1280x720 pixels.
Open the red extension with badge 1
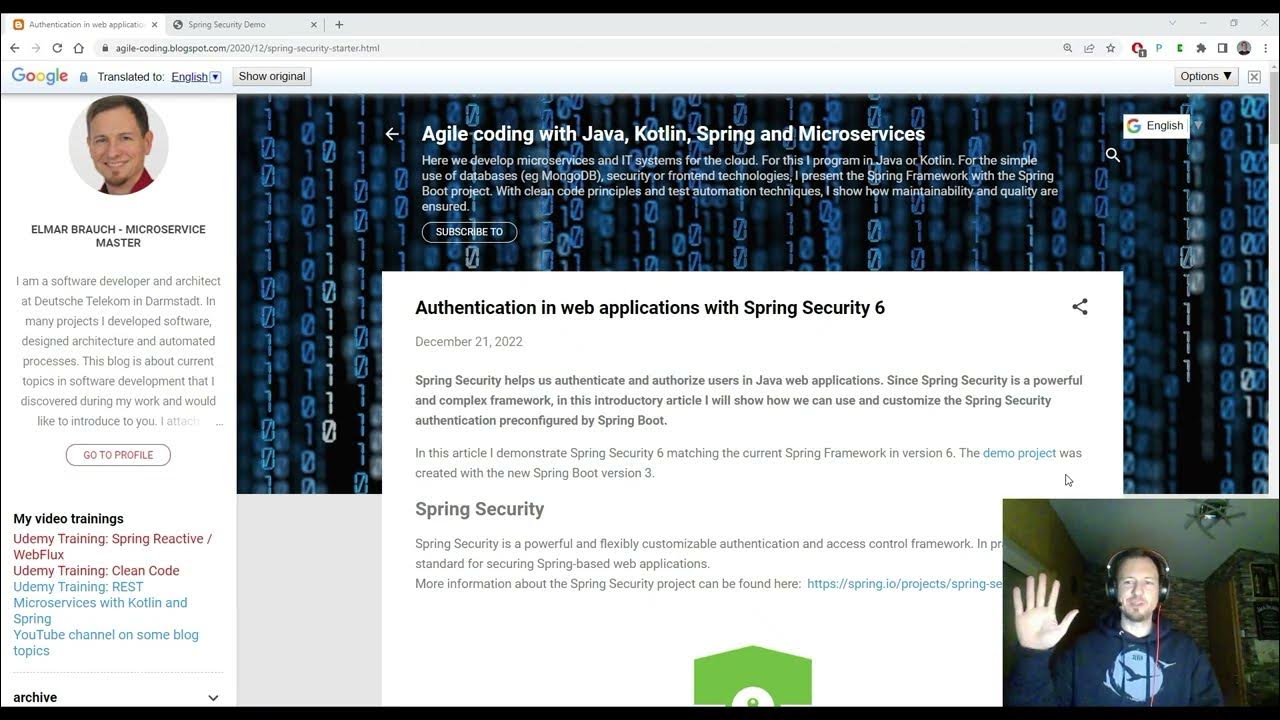pos(1138,48)
